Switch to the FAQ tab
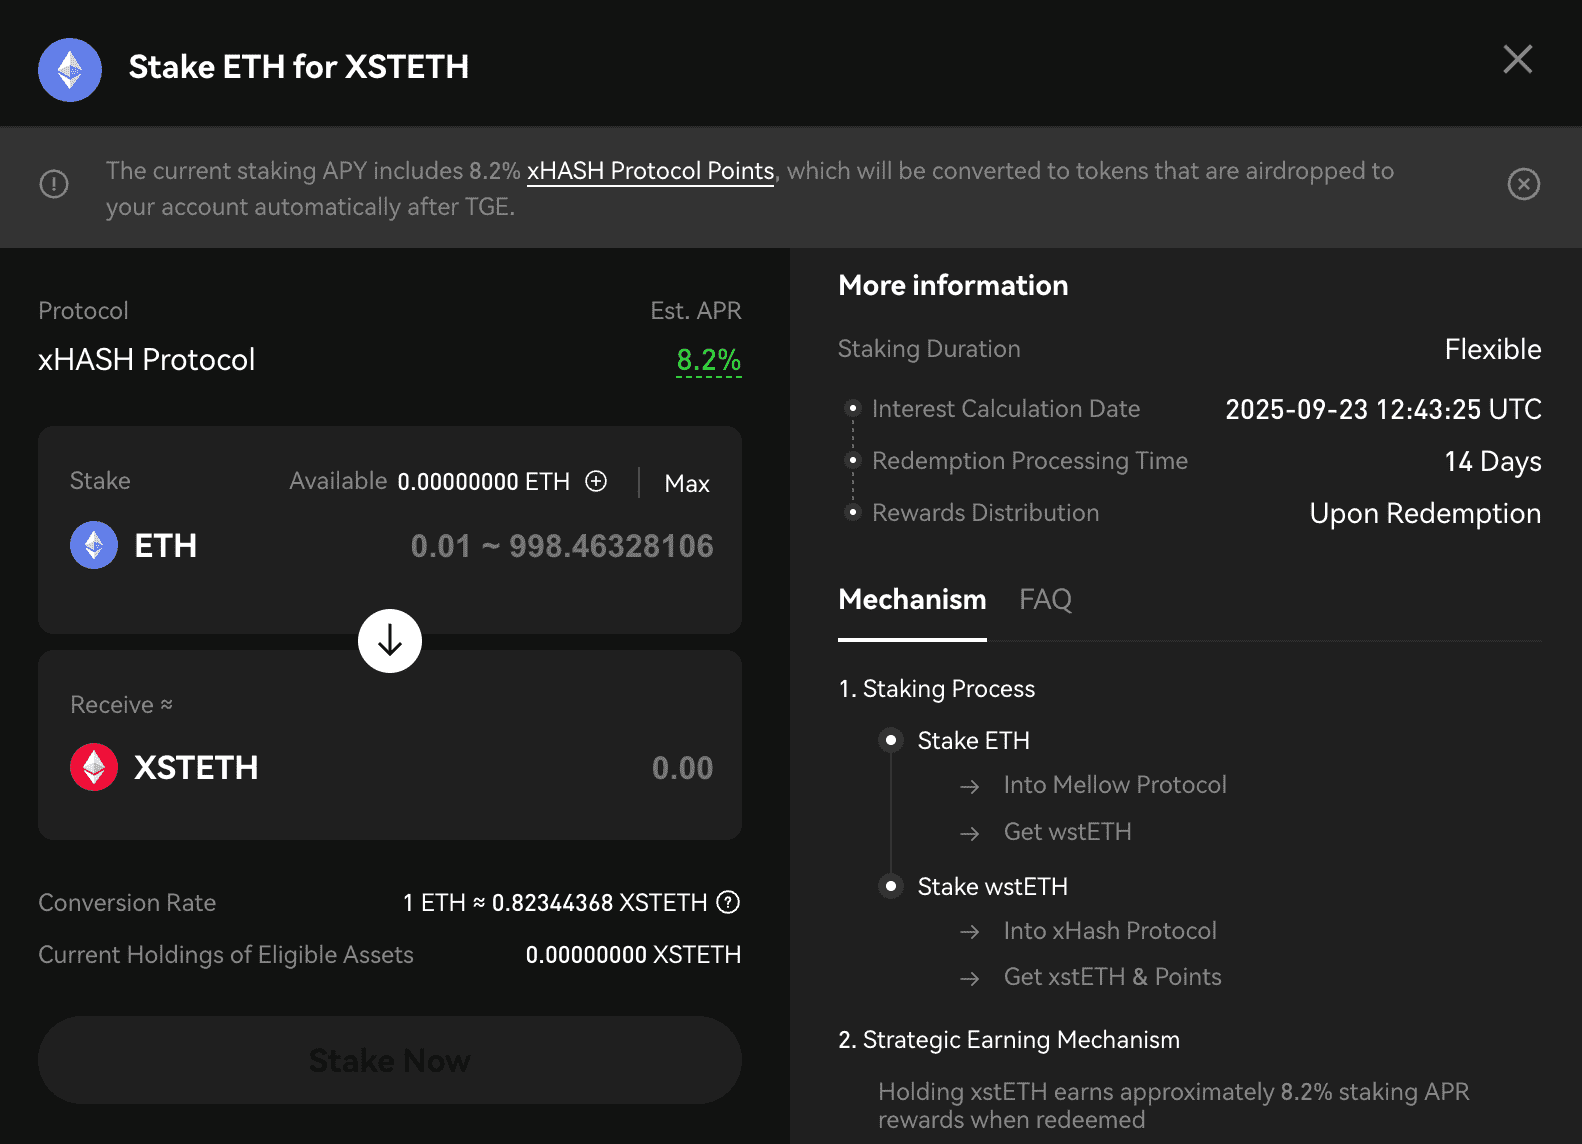The width and height of the screenshot is (1582, 1144). click(x=1045, y=599)
